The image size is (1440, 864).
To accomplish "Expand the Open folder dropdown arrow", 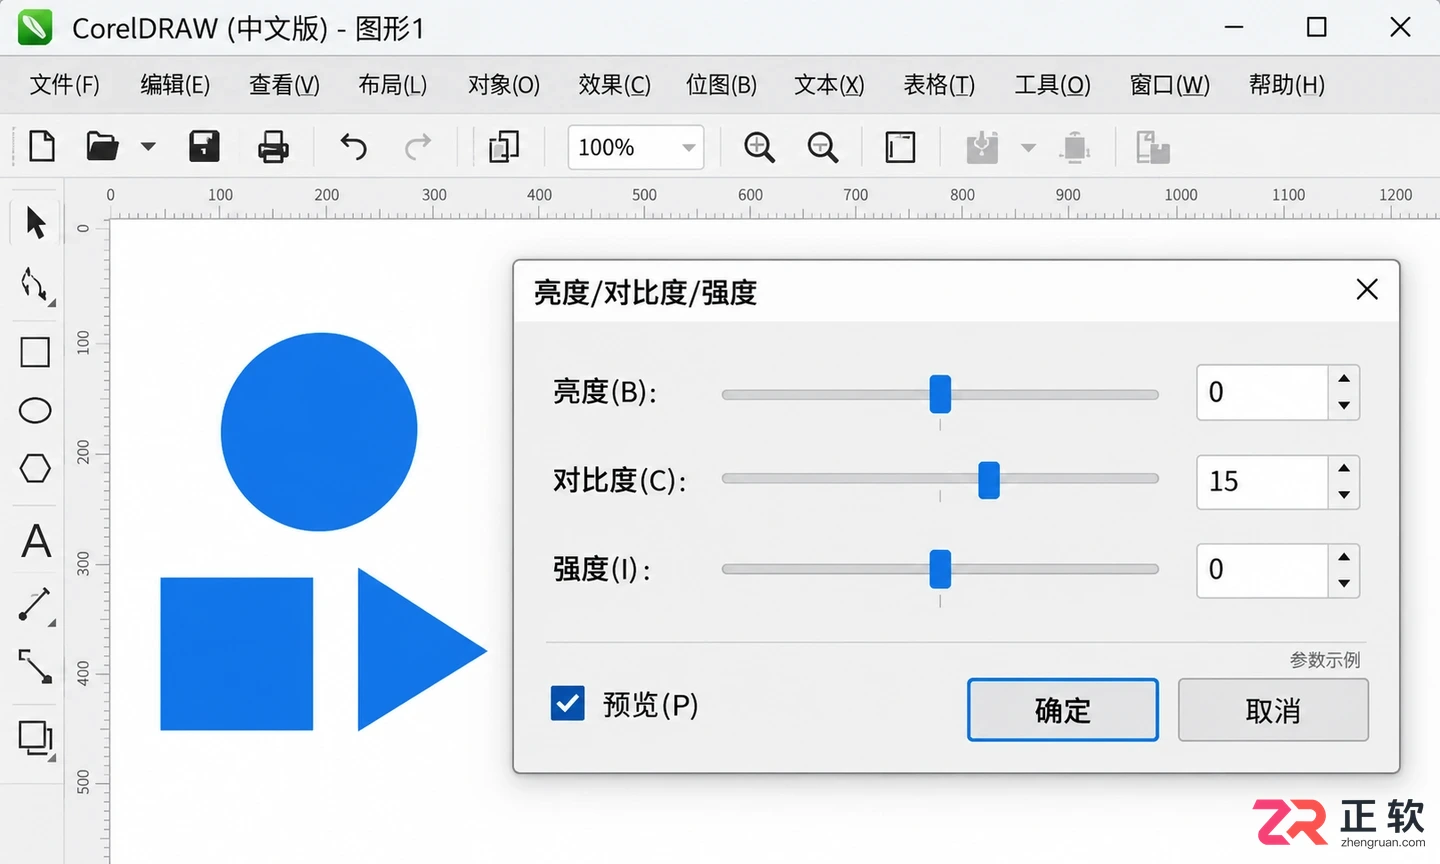I will click(x=148, y=147).
